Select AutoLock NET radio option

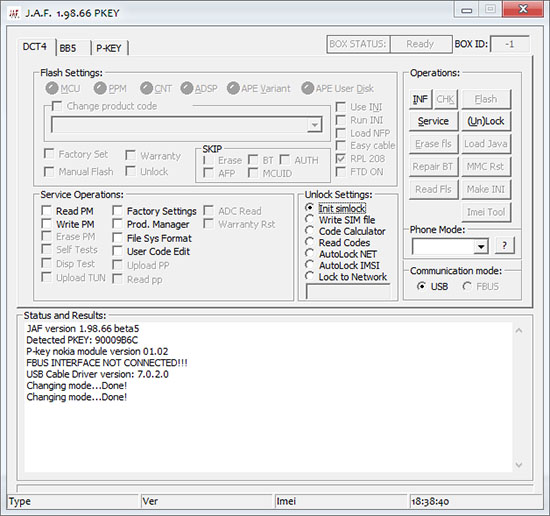click(x=309, y=253)
